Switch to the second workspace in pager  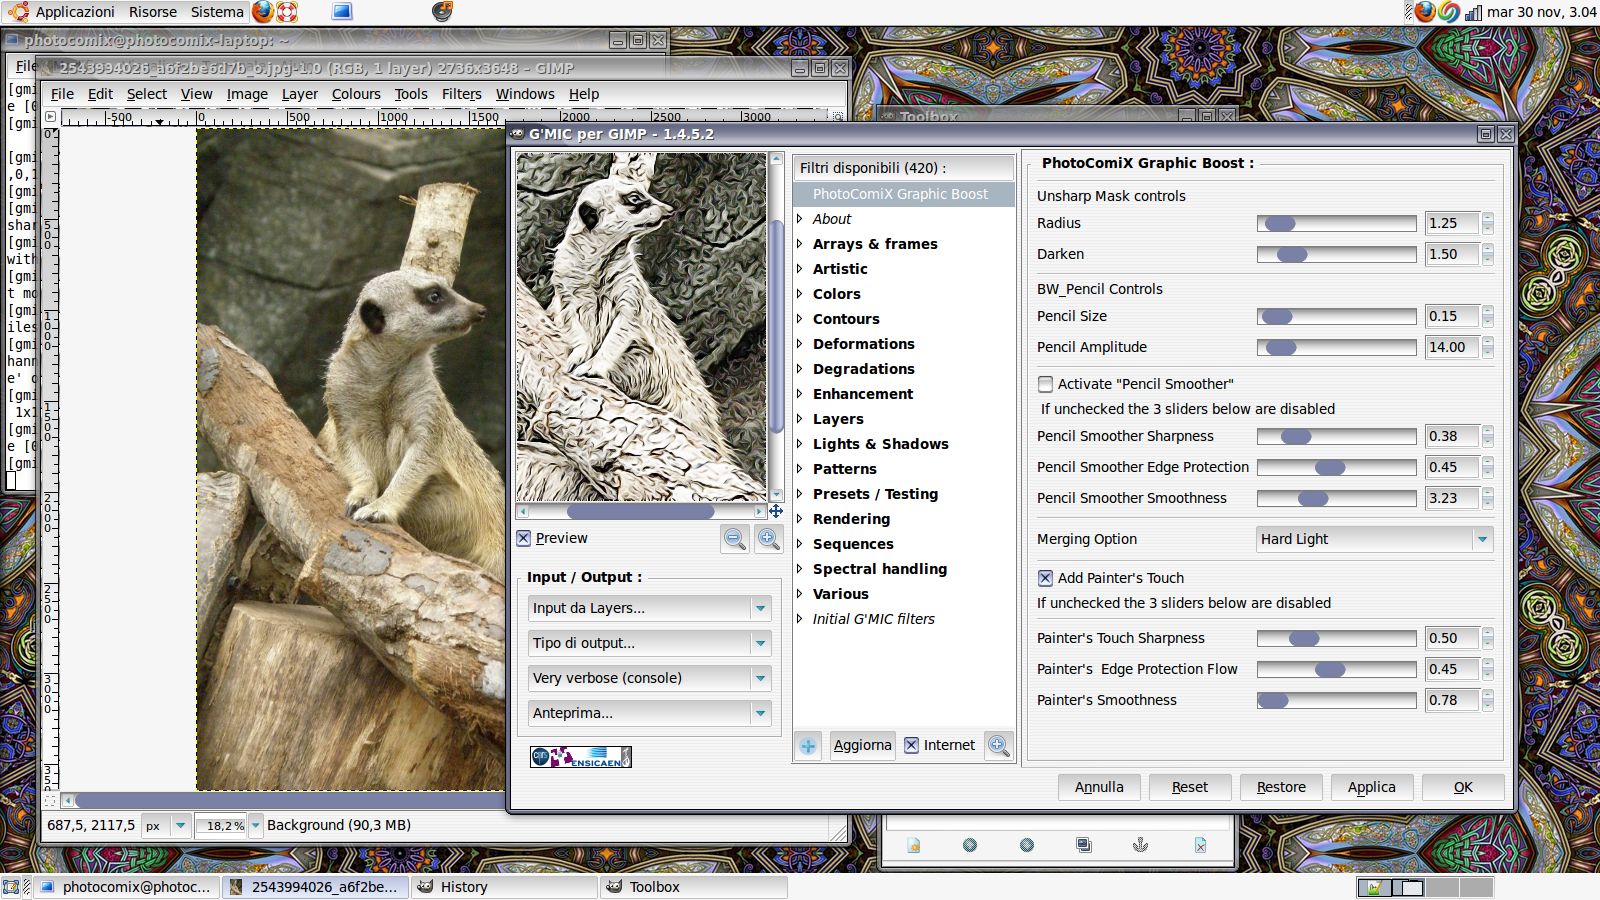tap(1408, 887)
